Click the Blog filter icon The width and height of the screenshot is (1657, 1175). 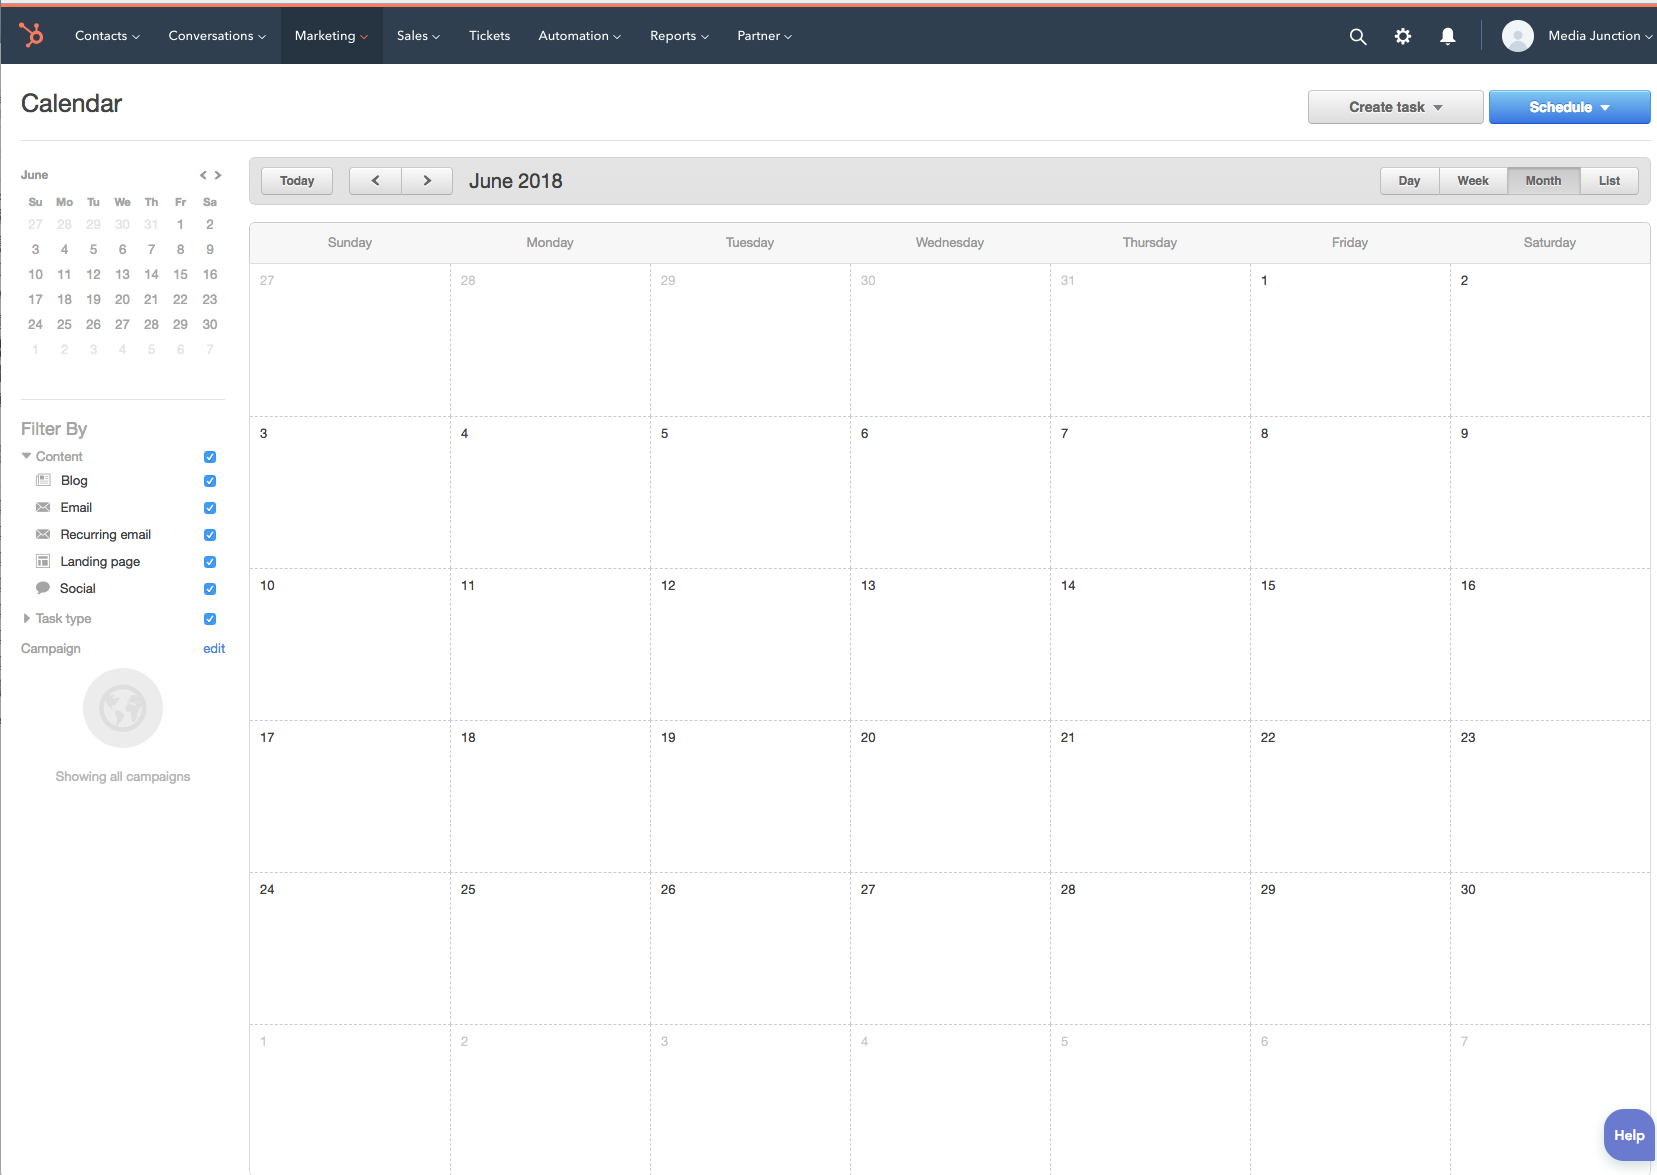tap(43, 480)
